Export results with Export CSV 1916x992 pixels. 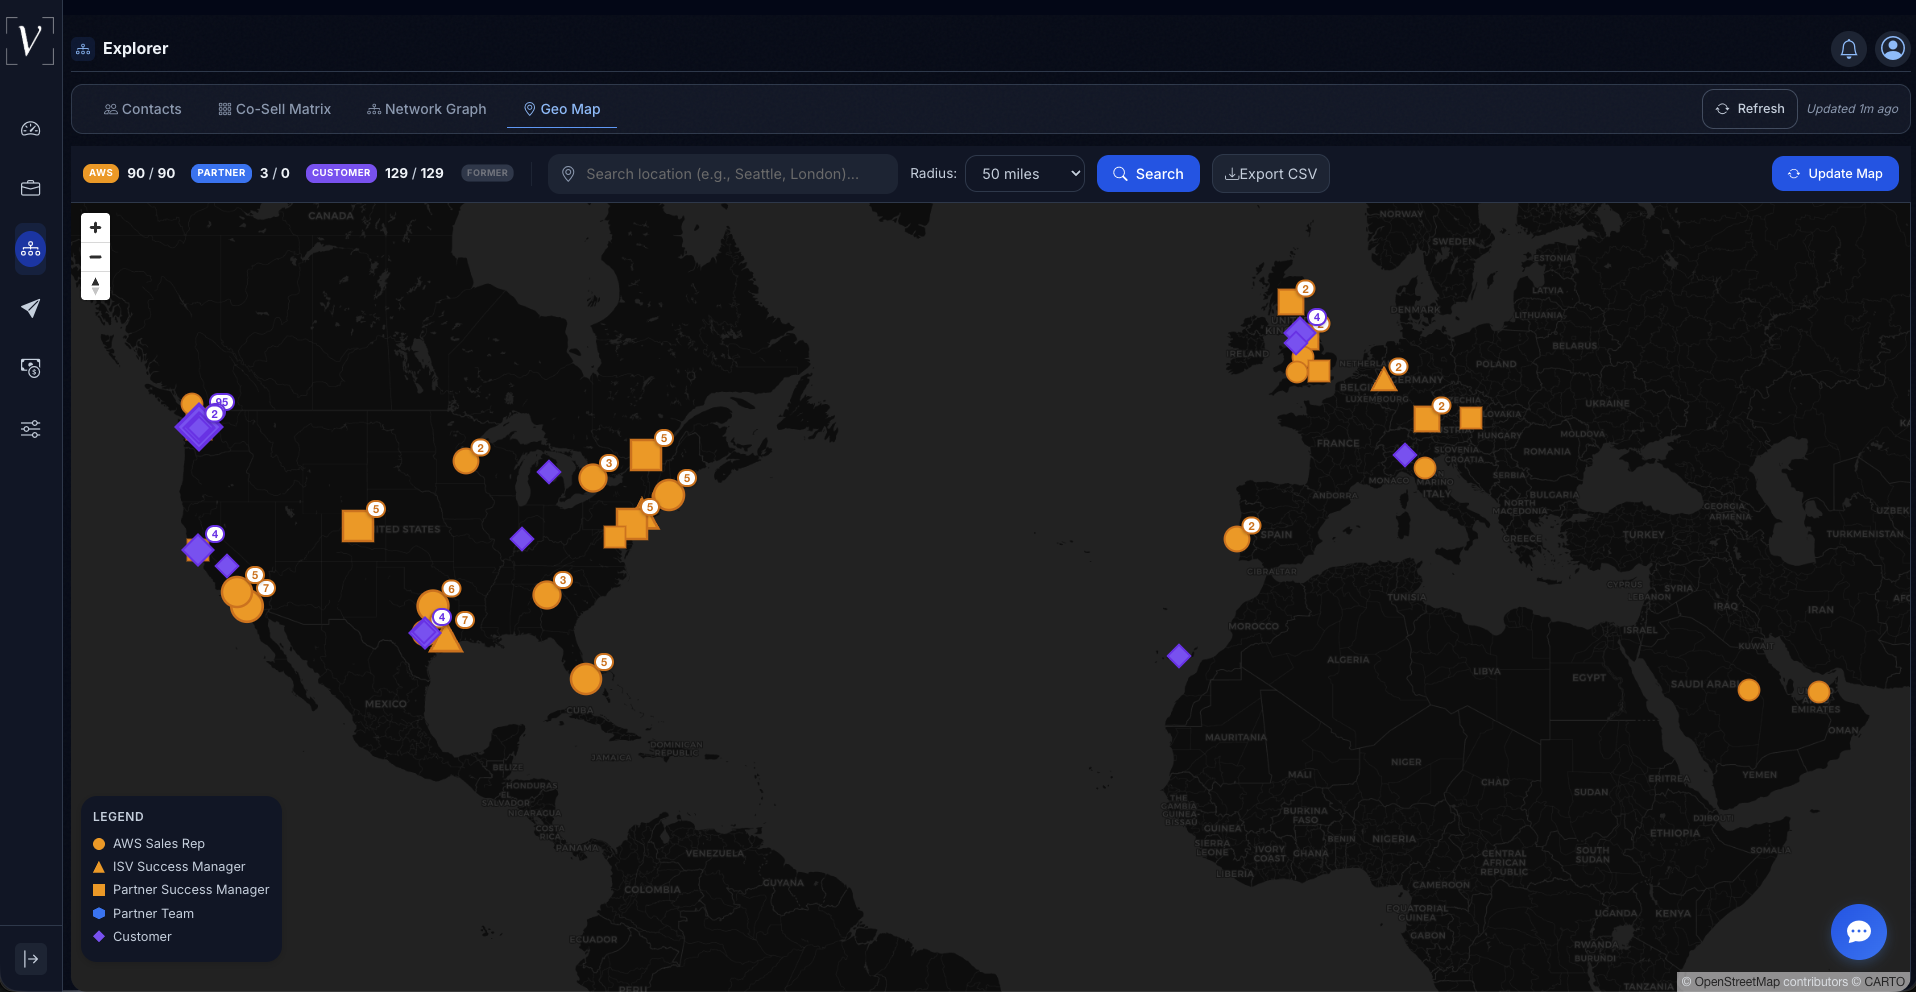1271,174
